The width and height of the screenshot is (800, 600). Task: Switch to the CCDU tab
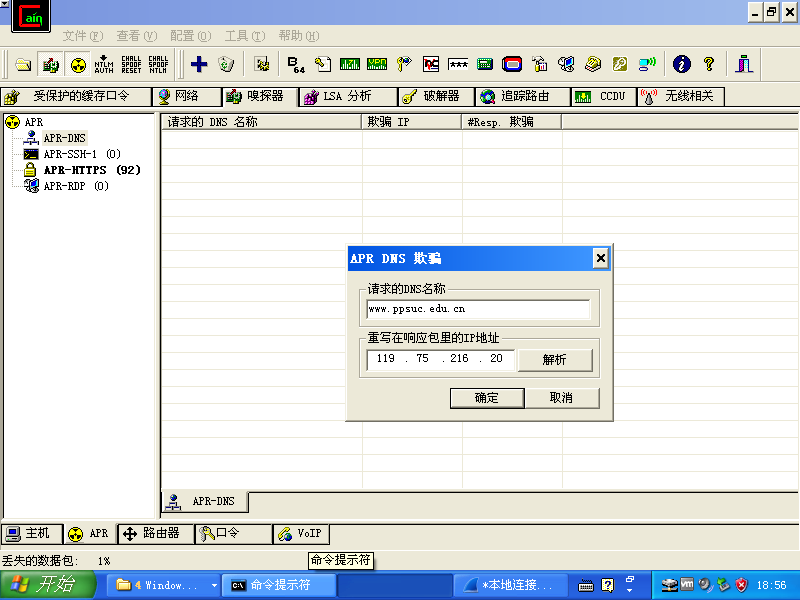tap(604, 96)
